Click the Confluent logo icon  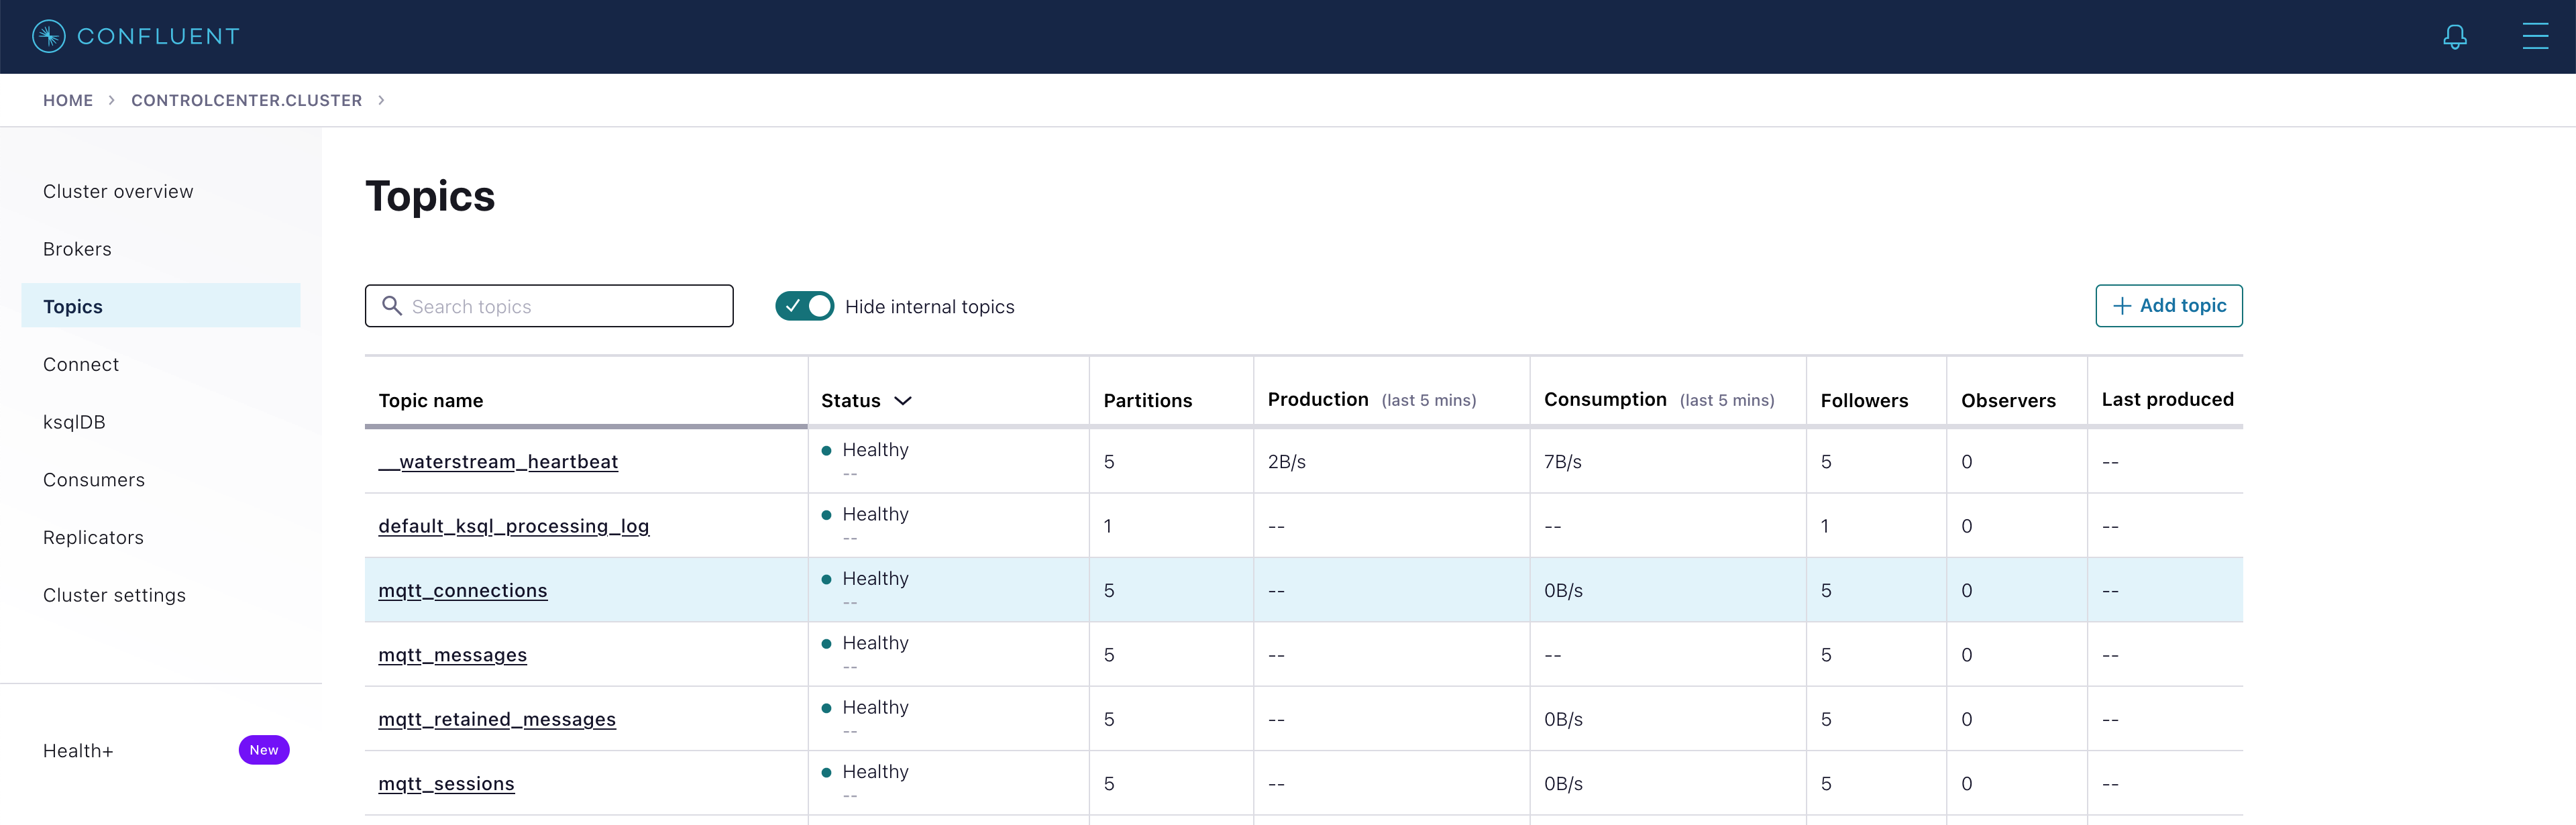48,37
